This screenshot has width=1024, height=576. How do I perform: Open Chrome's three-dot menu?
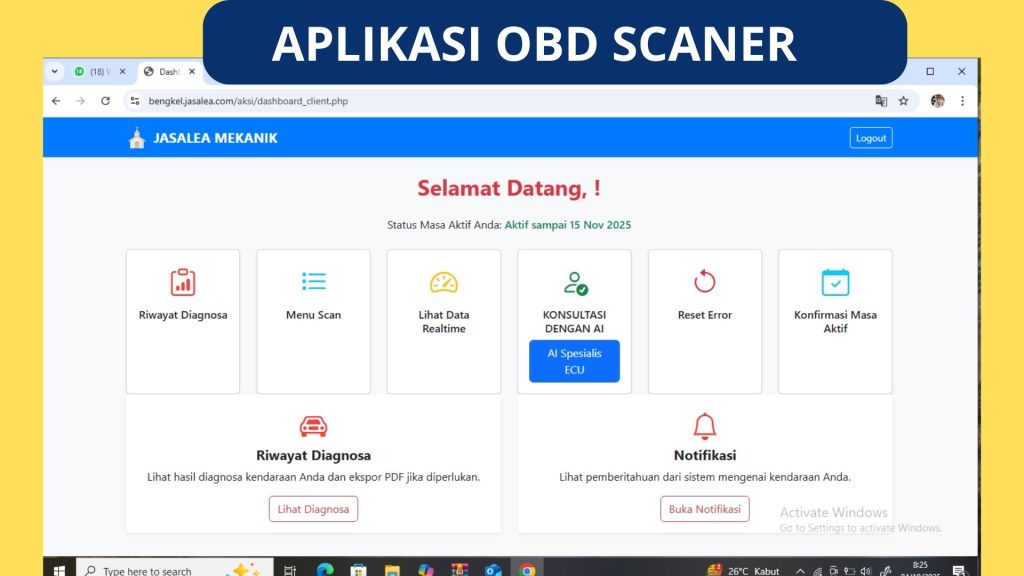click(962, 101)
